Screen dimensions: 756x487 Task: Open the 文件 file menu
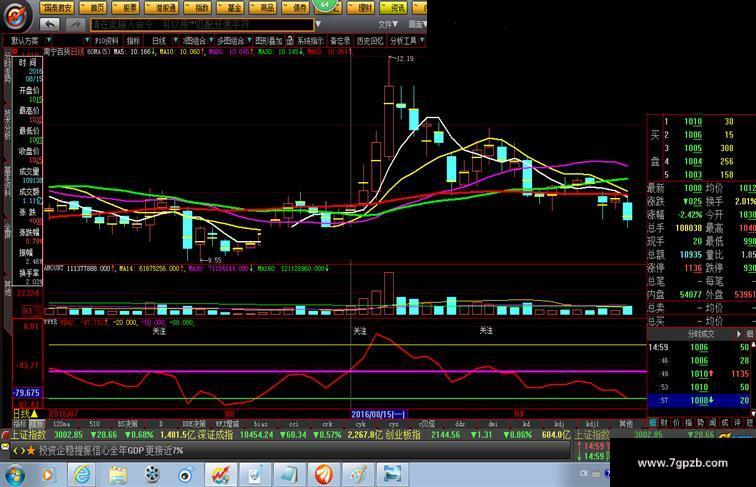click(x=388, y=24)
